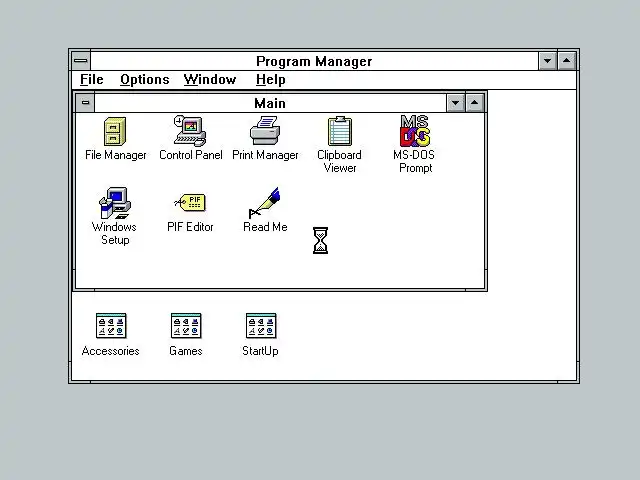640x480 pixels.
Task: Click the 'Print Manager' label text
Action: (x=265, y=155)
